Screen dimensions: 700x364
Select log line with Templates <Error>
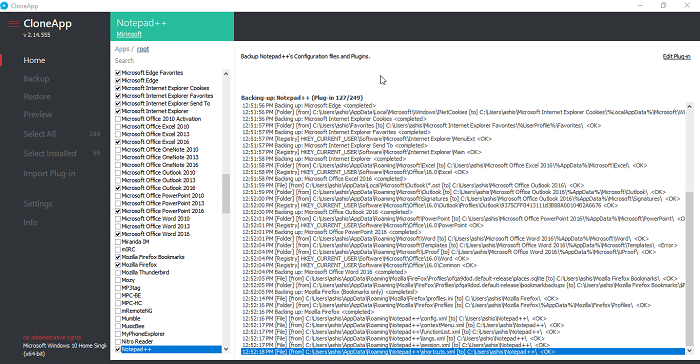[460, 245]
